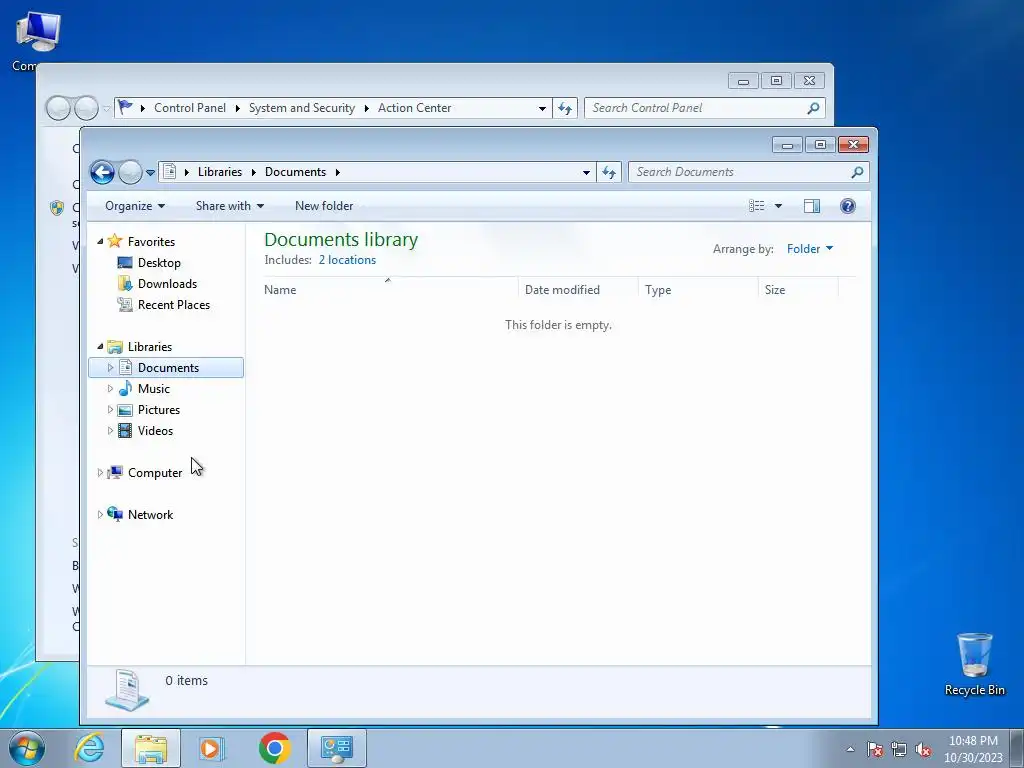Click Action Center flag in system tray

click(875, 750)
